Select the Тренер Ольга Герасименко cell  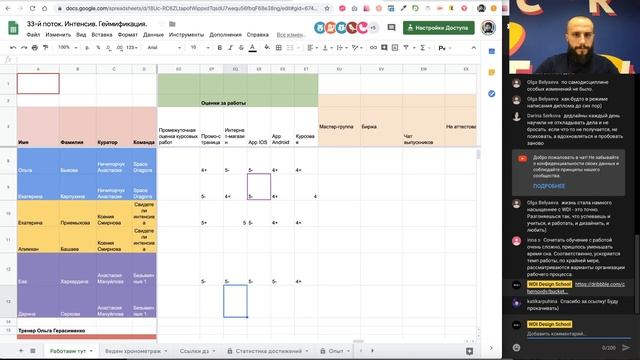point(52,331)
